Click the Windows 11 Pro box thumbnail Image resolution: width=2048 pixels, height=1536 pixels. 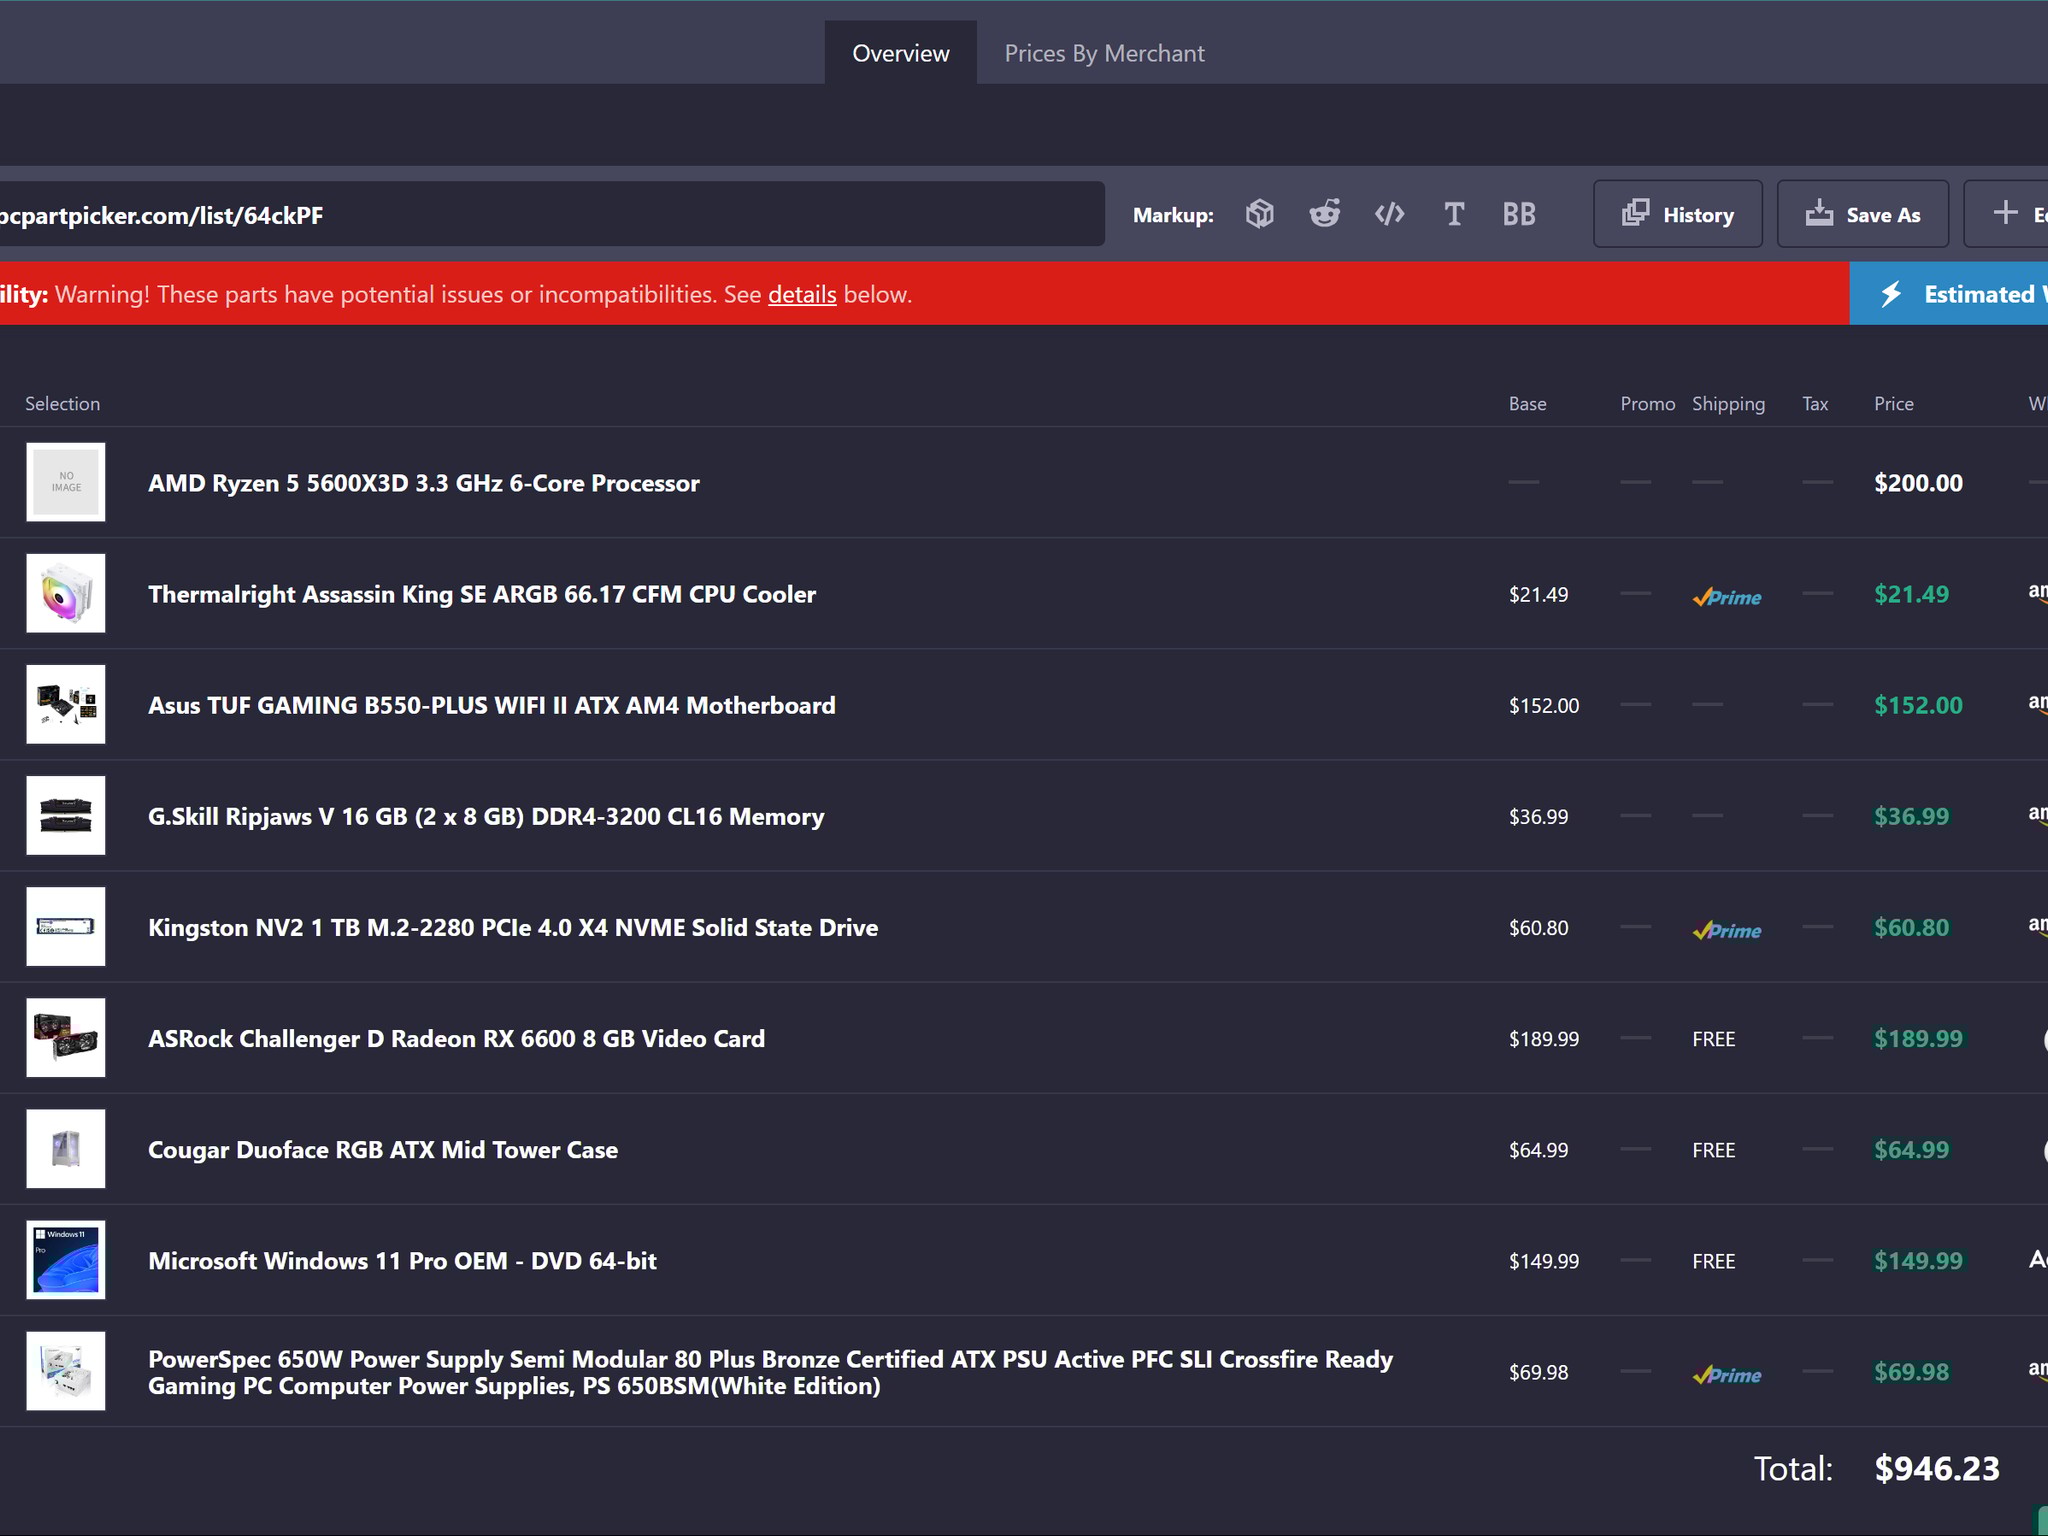66,1260
